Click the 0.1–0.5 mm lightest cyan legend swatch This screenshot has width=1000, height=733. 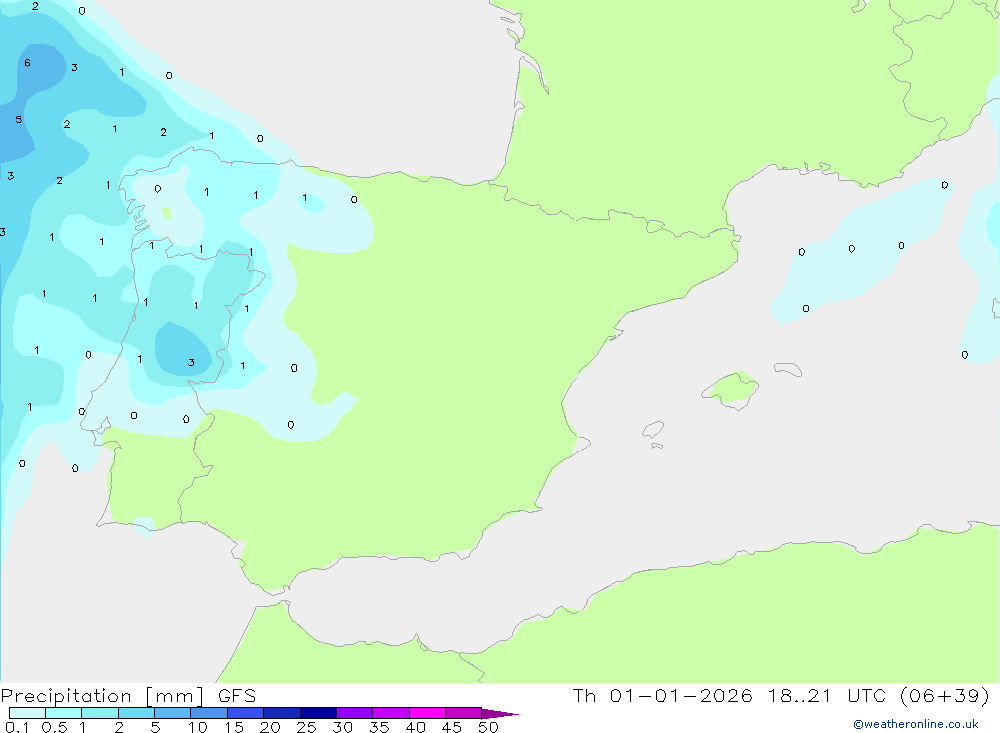(27, 713)
